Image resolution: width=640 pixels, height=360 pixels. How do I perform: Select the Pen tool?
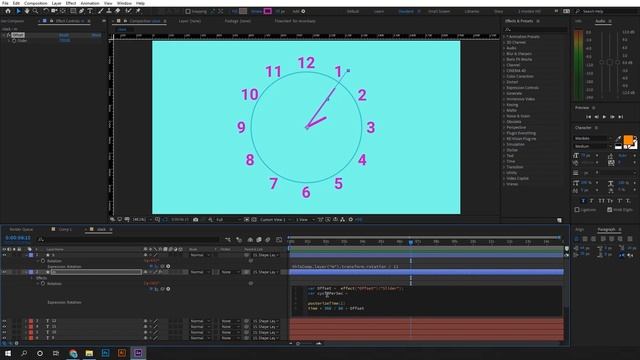coord(82,11)
